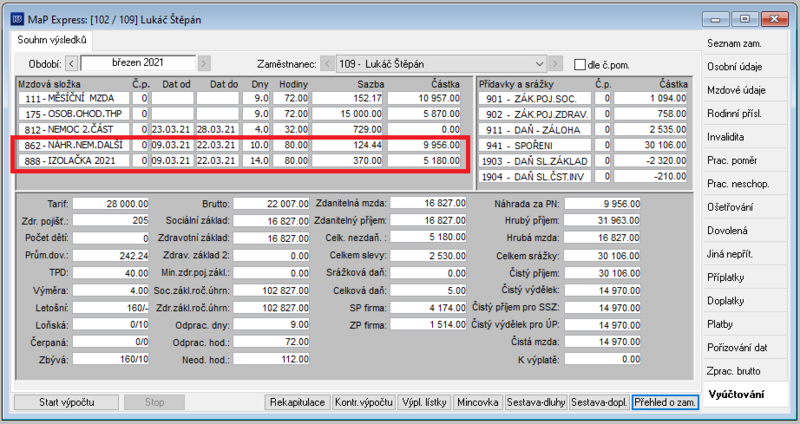Click the Tarif field showing 28 000.00

click(x=111, y=204)
